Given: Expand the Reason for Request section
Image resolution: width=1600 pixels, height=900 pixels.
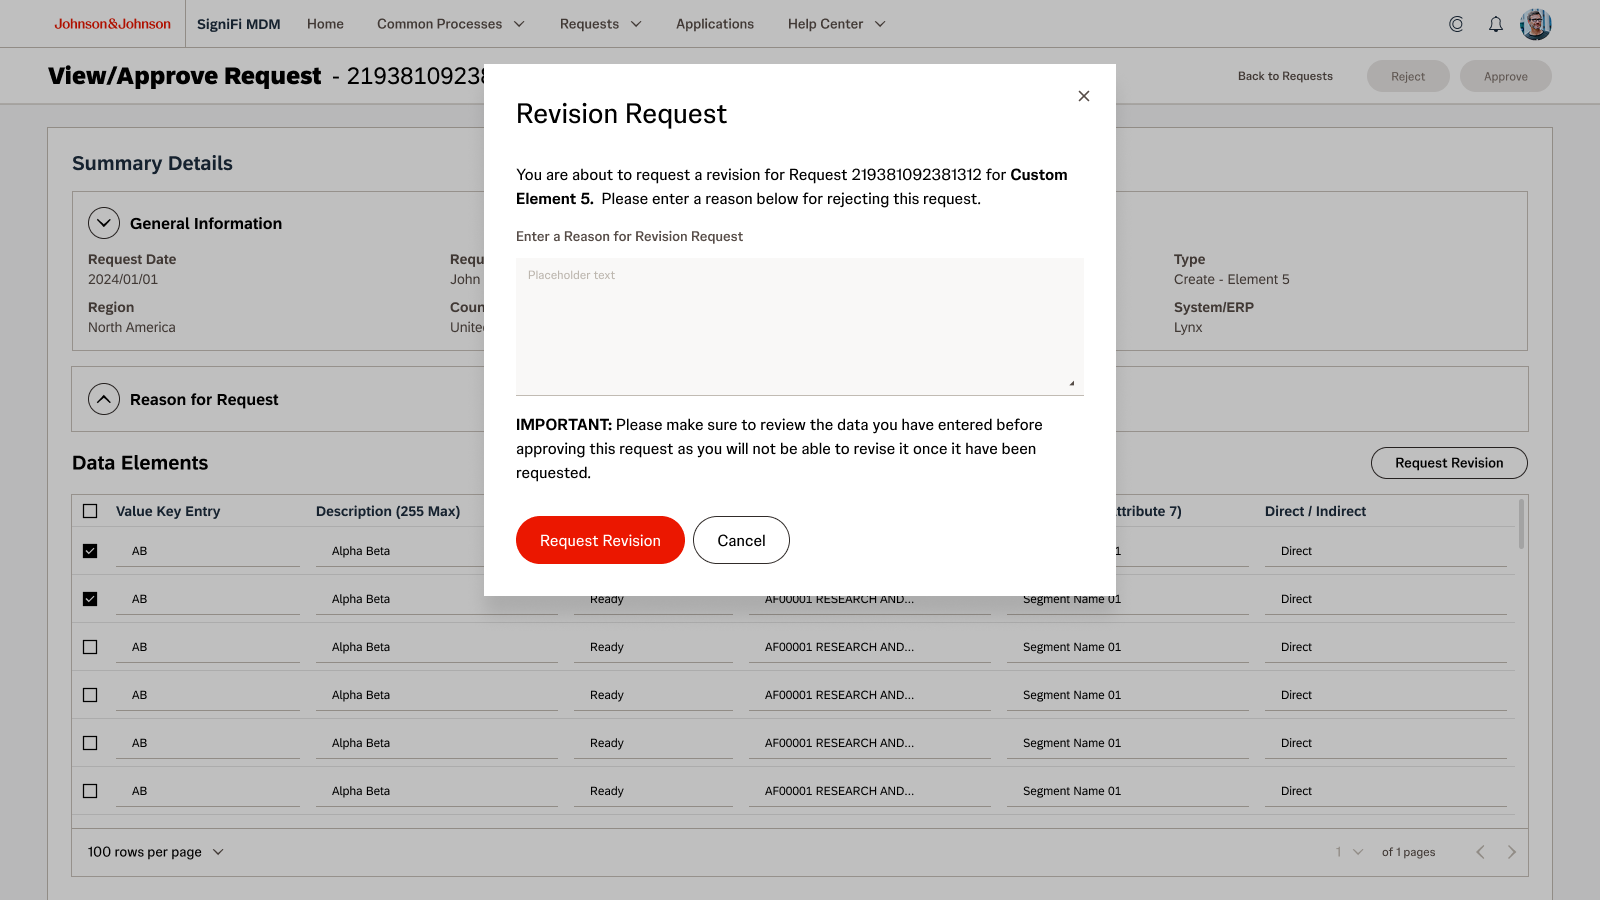Looking at the screenshot, I should tap(104, 399).
